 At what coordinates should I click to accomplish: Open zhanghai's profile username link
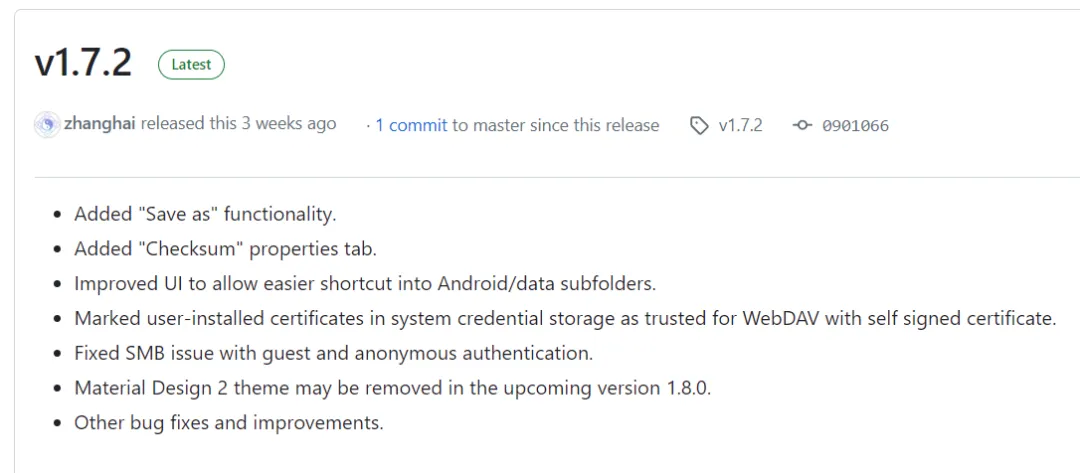pyautogui.click(x=100, y=124)
